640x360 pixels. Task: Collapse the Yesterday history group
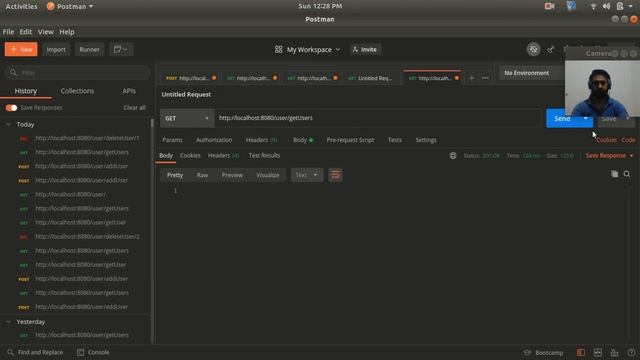9,322
